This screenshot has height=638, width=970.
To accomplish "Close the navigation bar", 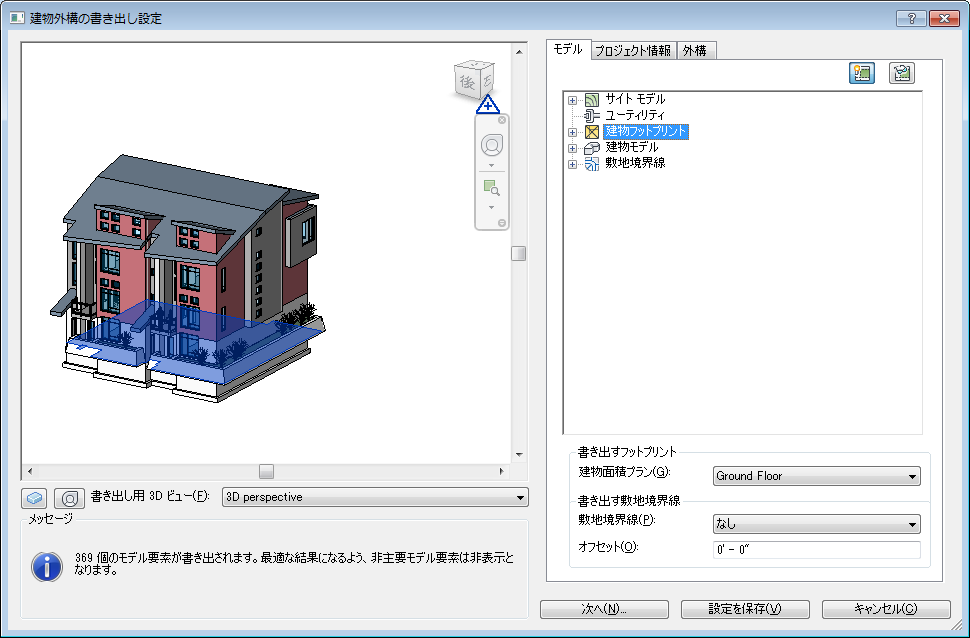I will pos(502,120).
